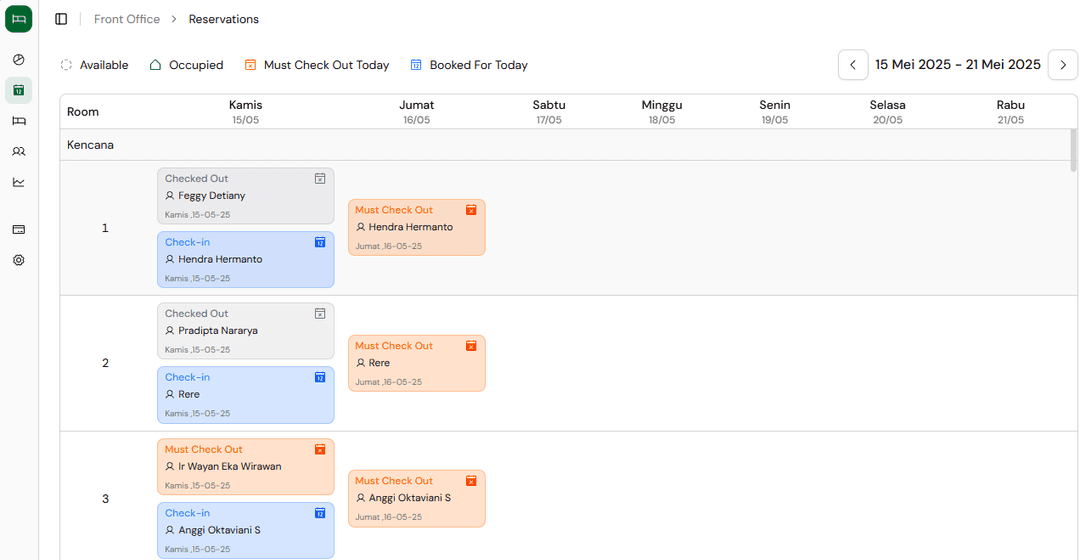Screen dimensions: 1080x560
Task: Click red icon on Ir Wayan Eka Wirawan card
Action: (x=320, y=449)
